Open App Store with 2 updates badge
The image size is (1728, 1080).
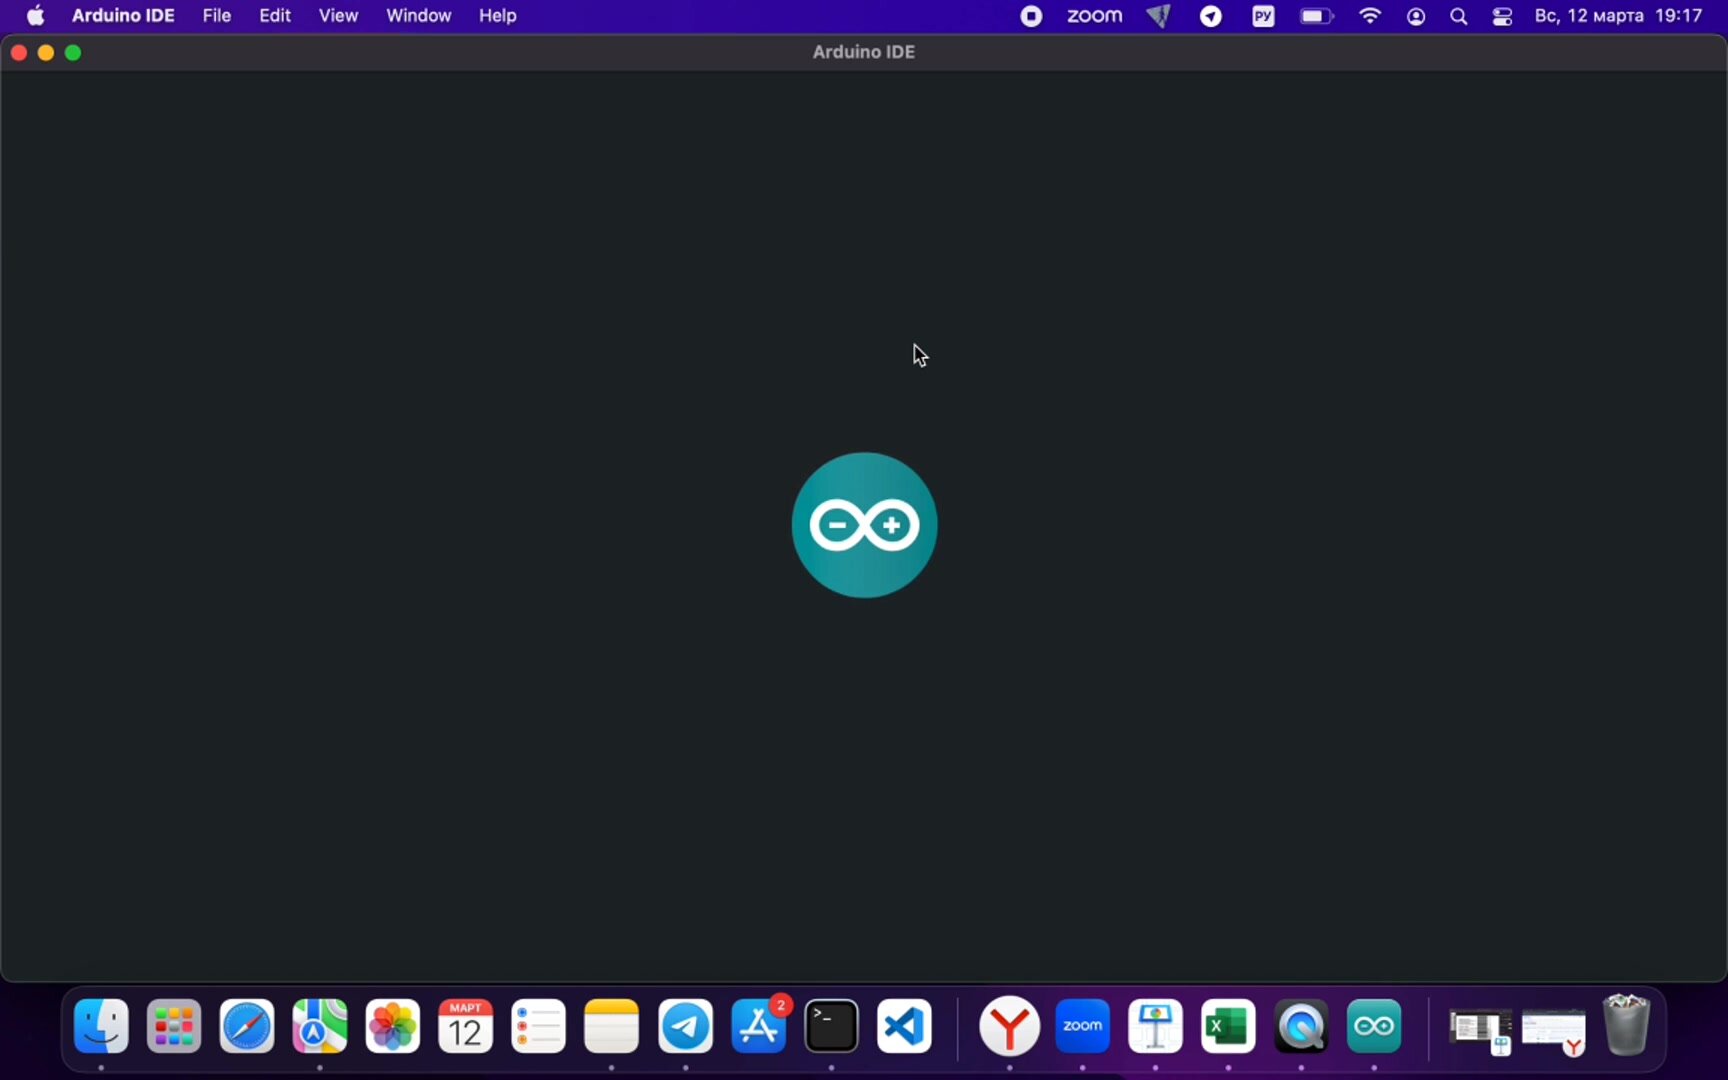(x=759, y=1026)
